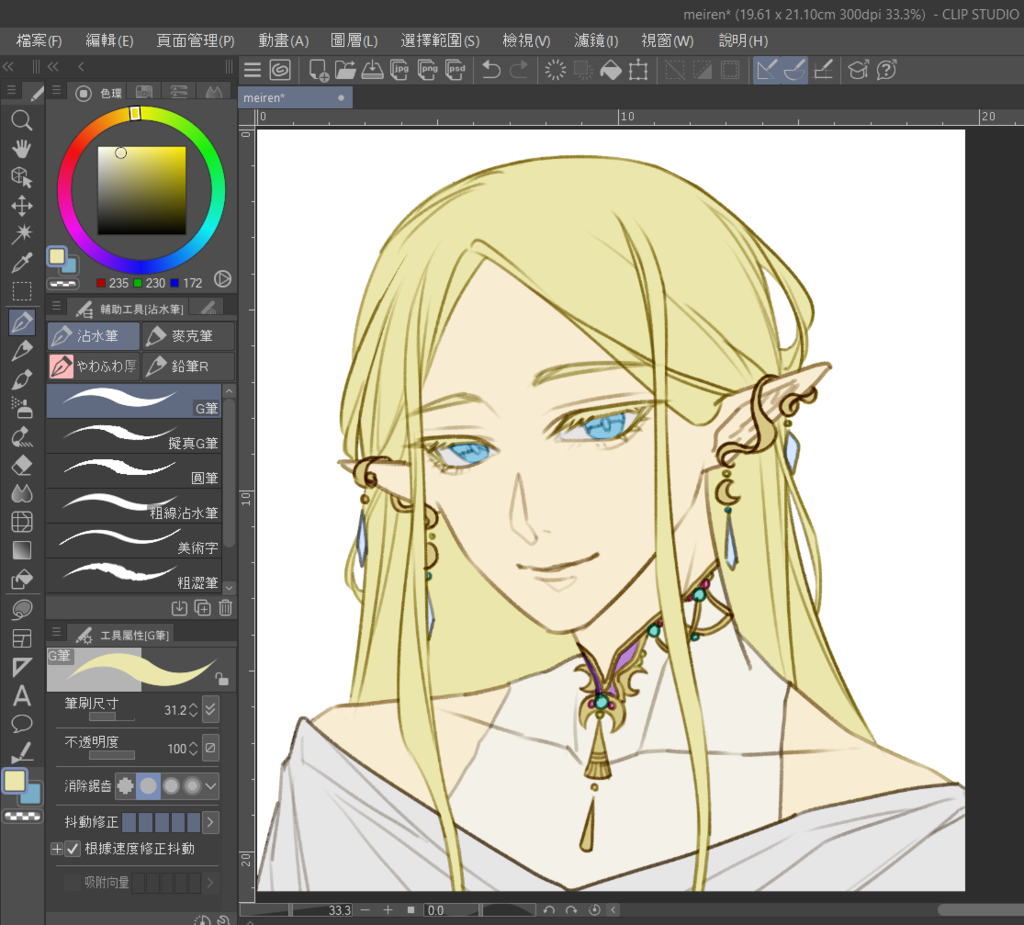
Task: Choose the 粗澀筆 brush
Action: (134, 576)
